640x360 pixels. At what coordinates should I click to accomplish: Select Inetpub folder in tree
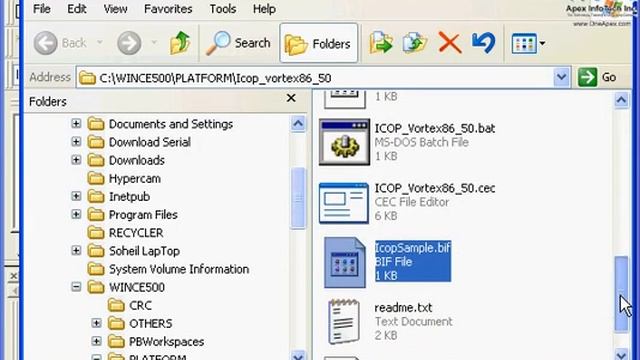coord(129,197)
